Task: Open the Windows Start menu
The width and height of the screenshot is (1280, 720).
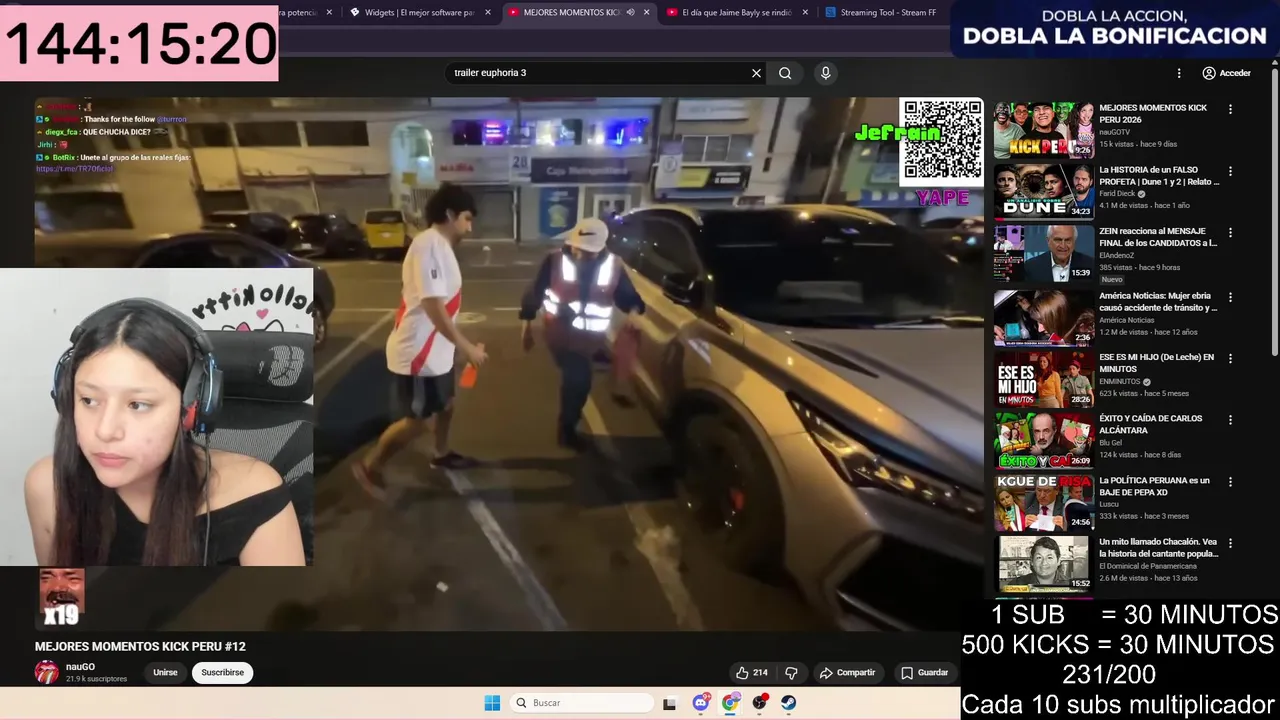Action: coord(492,703)
